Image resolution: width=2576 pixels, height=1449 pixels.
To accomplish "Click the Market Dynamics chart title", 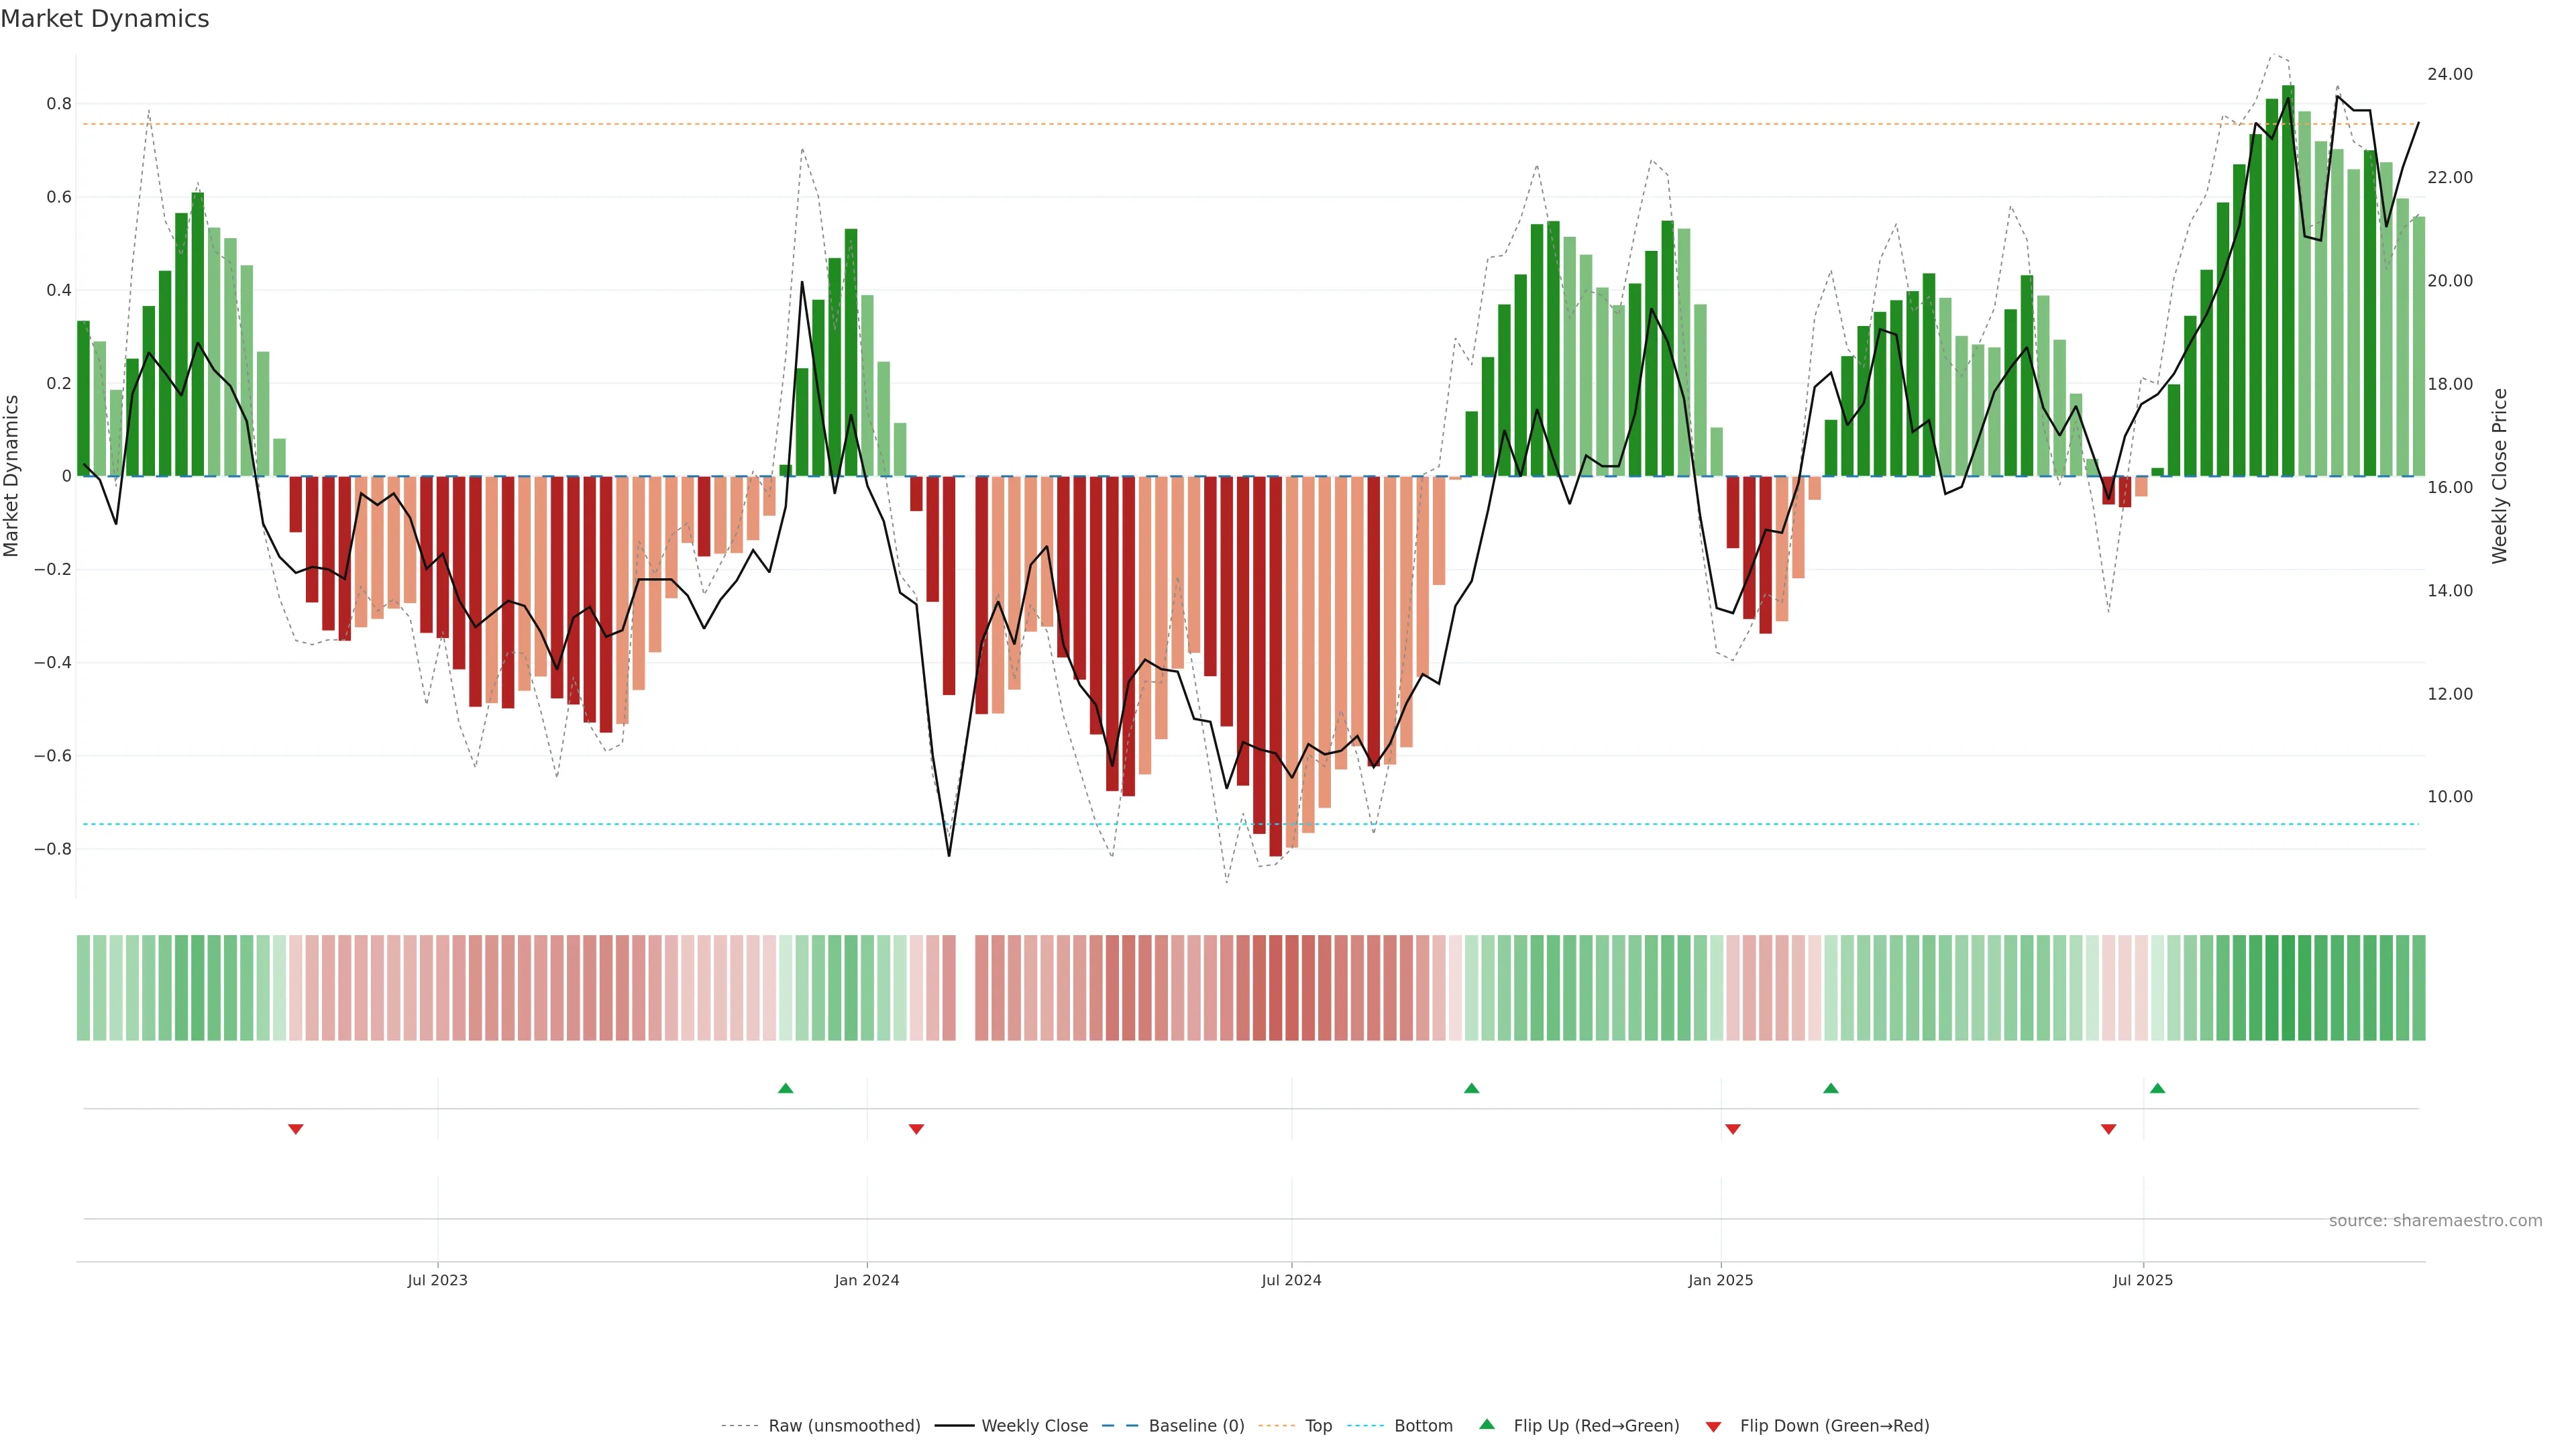I will 105,19.
